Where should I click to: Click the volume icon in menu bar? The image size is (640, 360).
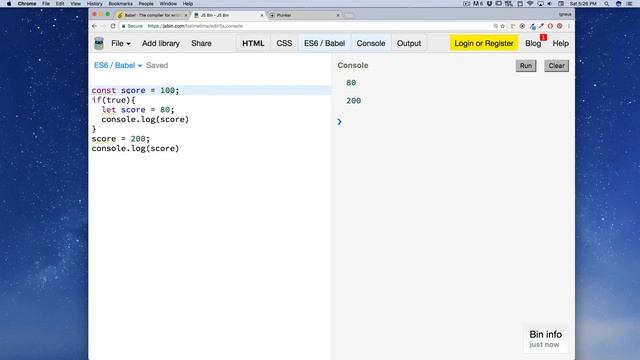(x=550, y=4)
